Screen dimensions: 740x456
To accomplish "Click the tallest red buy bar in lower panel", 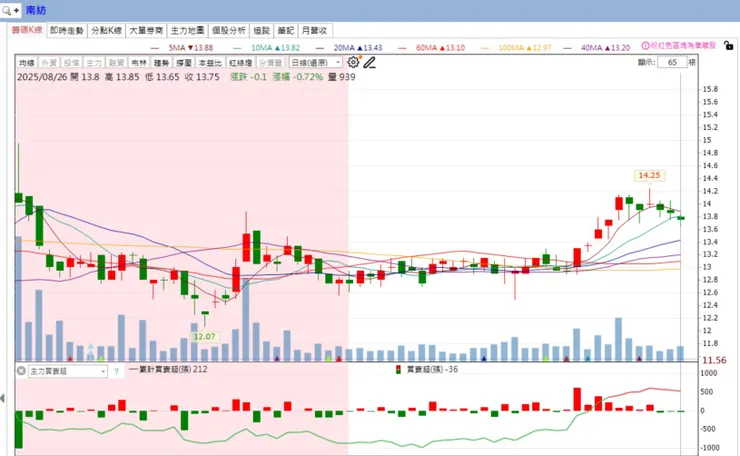I will 577,399.
